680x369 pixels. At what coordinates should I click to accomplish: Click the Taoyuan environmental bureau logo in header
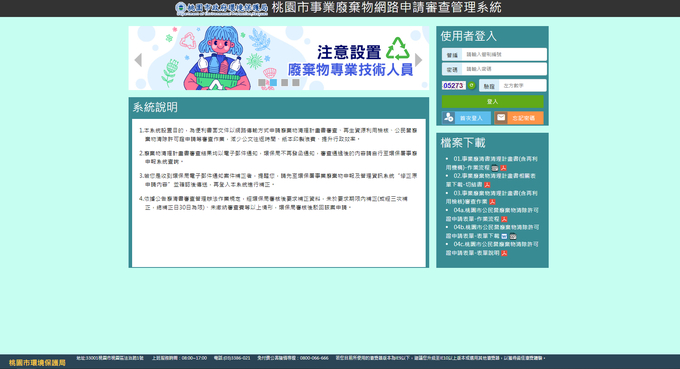pos(222,8)
